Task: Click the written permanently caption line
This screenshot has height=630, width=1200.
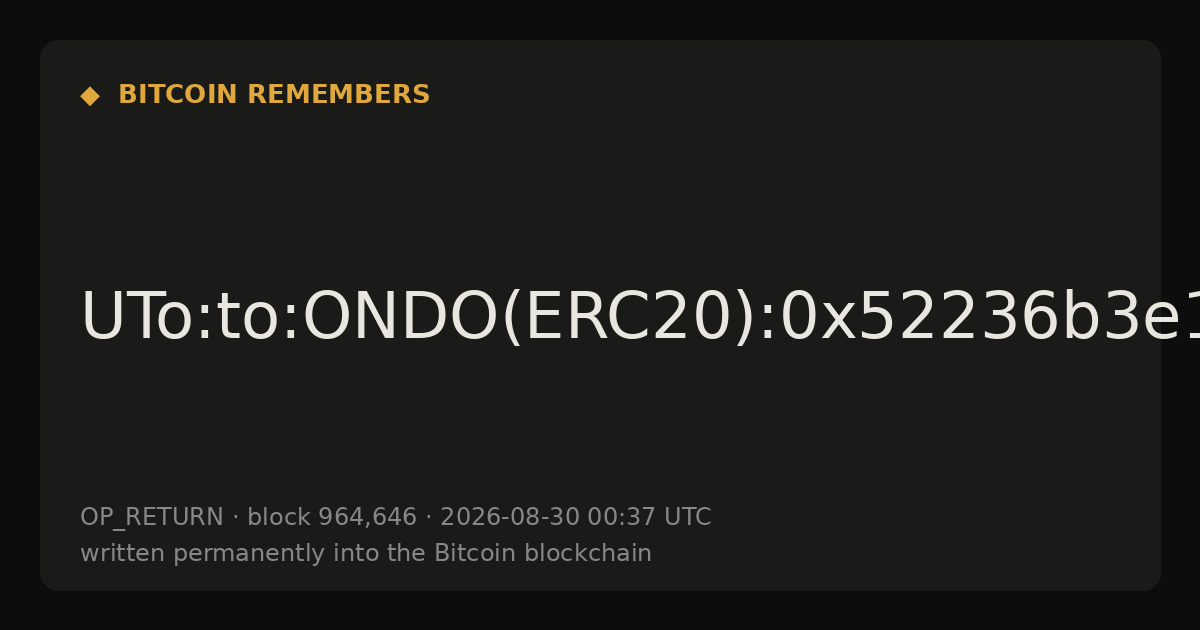Action: coord(366,554)
